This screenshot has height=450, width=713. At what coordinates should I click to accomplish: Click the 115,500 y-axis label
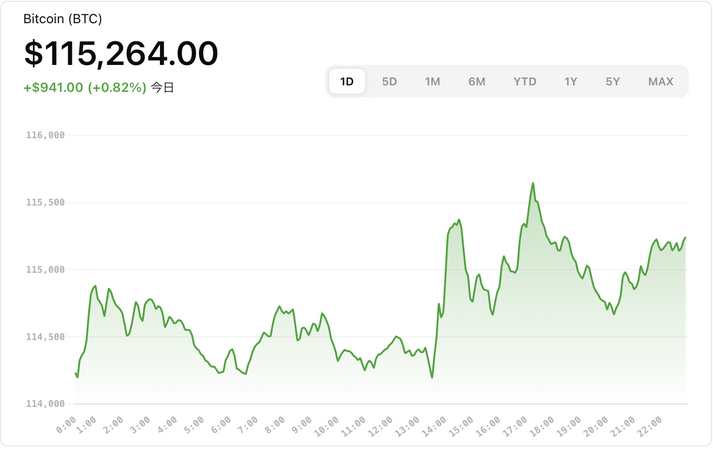[45, 202]
